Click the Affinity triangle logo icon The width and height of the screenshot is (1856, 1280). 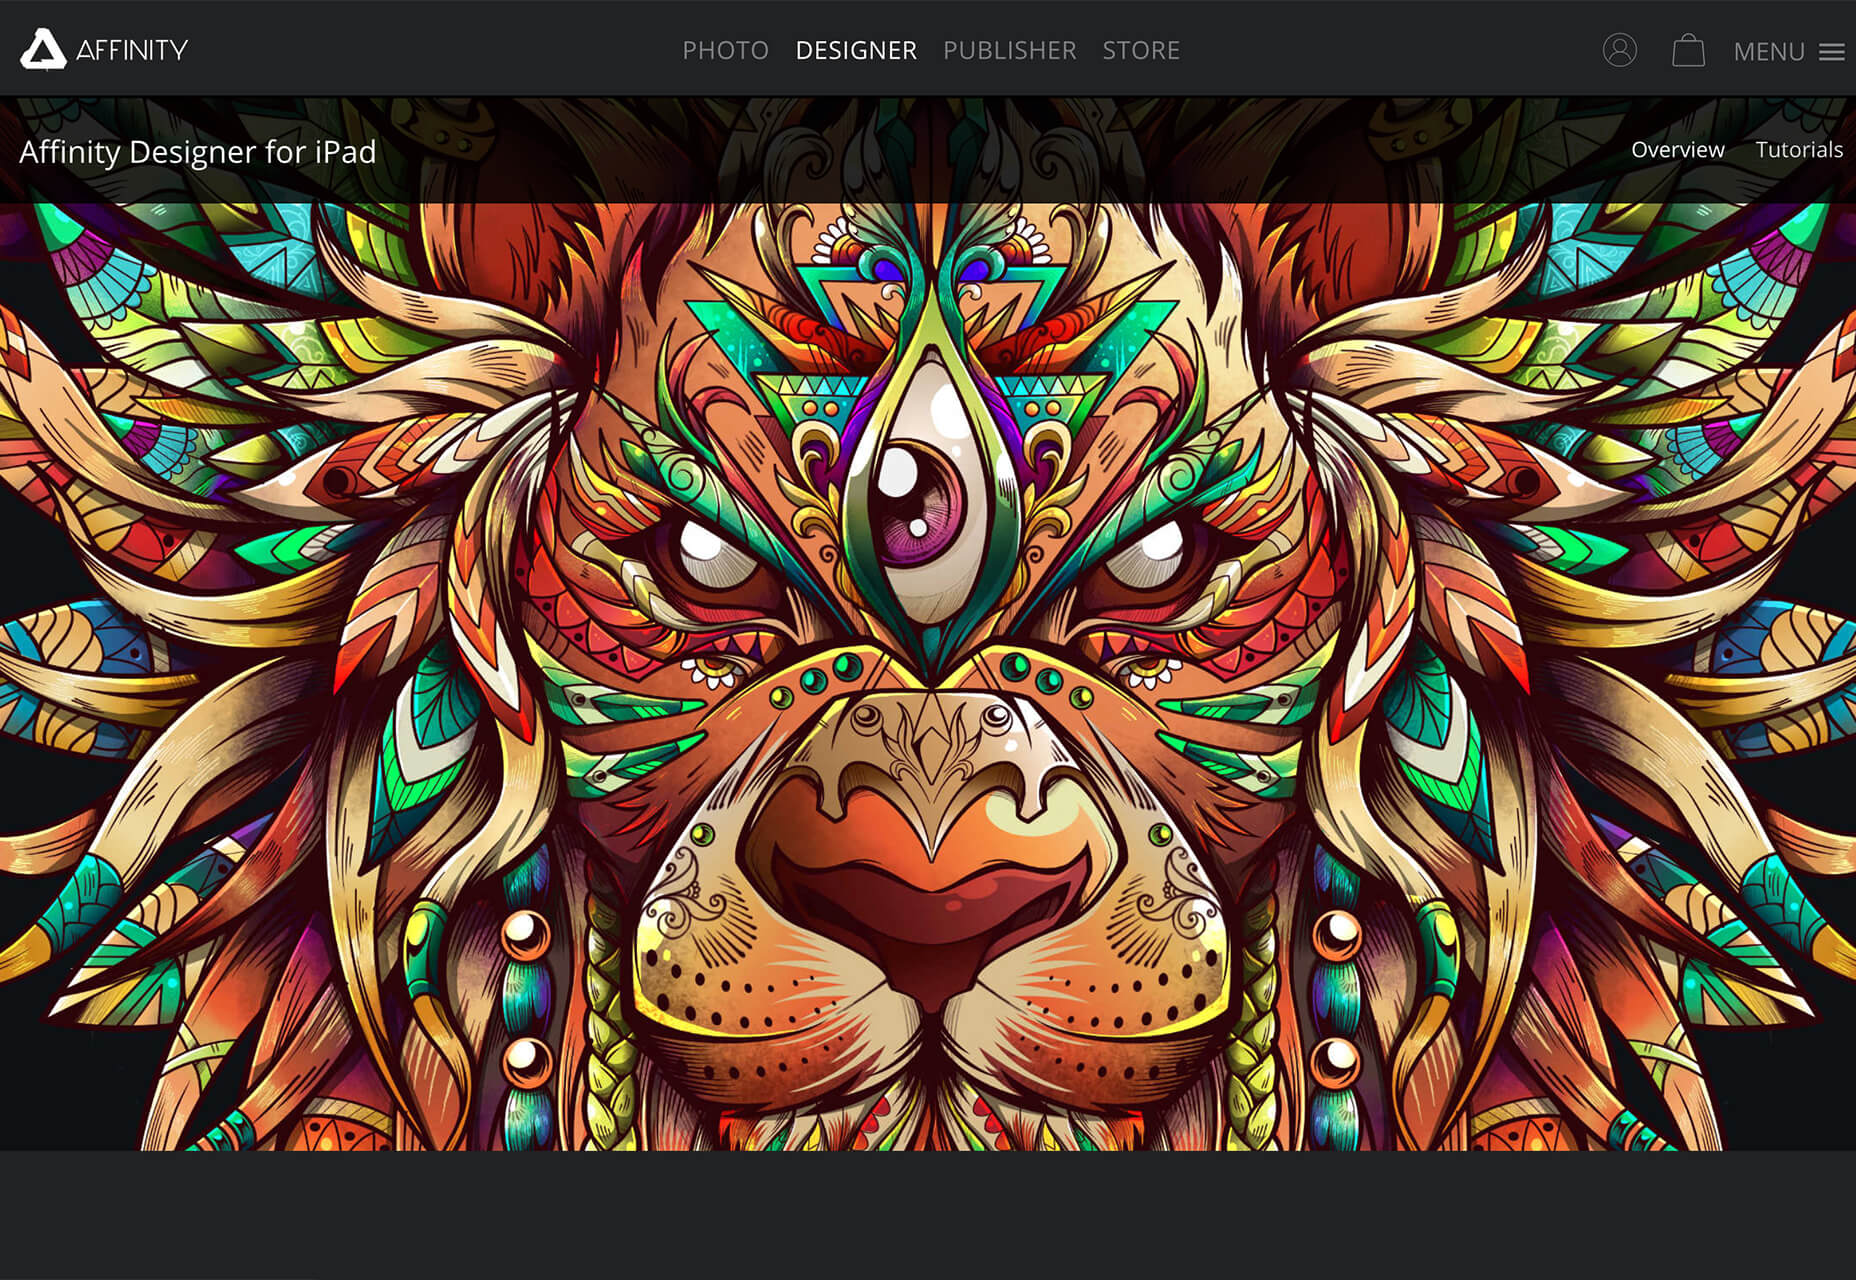[x=43, y=49]
